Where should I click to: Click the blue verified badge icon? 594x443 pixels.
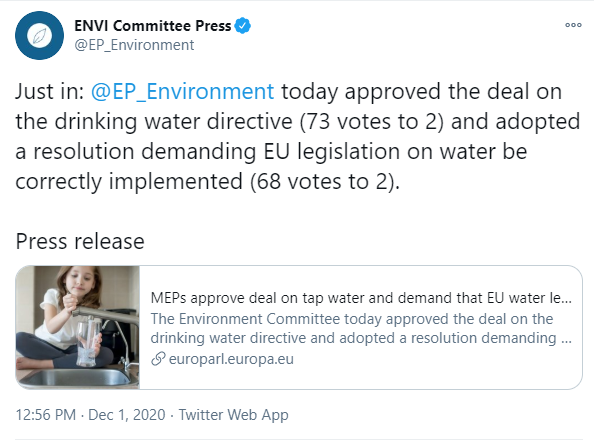tap(242, 26)
